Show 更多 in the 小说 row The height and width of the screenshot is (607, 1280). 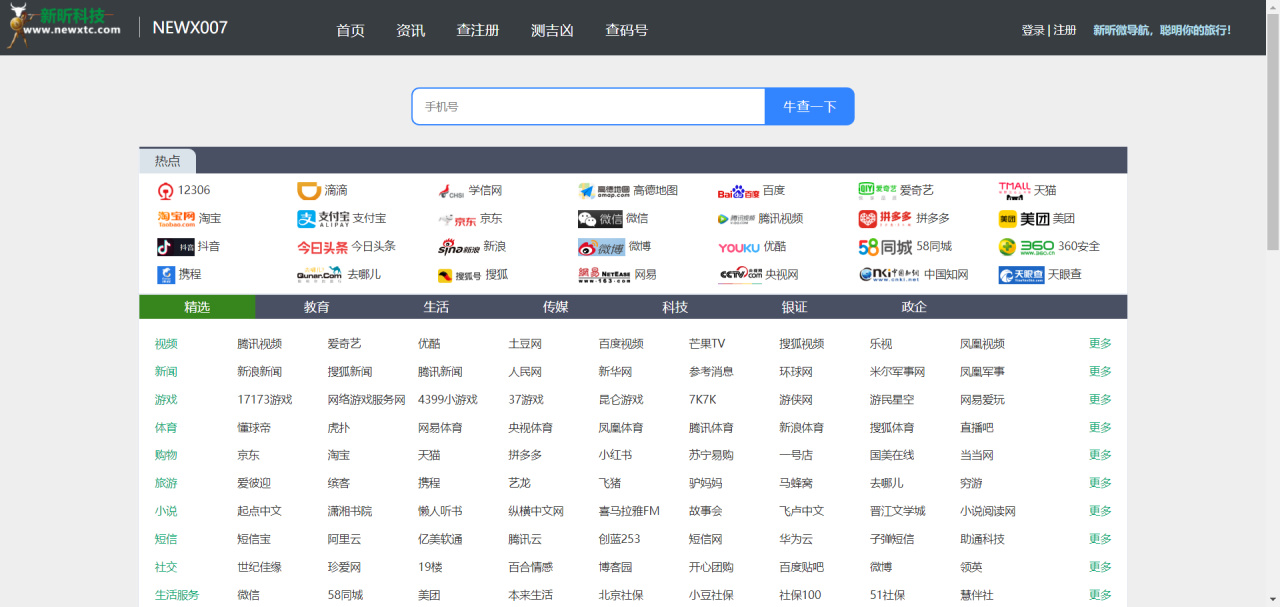click(x=1100, y=510)
